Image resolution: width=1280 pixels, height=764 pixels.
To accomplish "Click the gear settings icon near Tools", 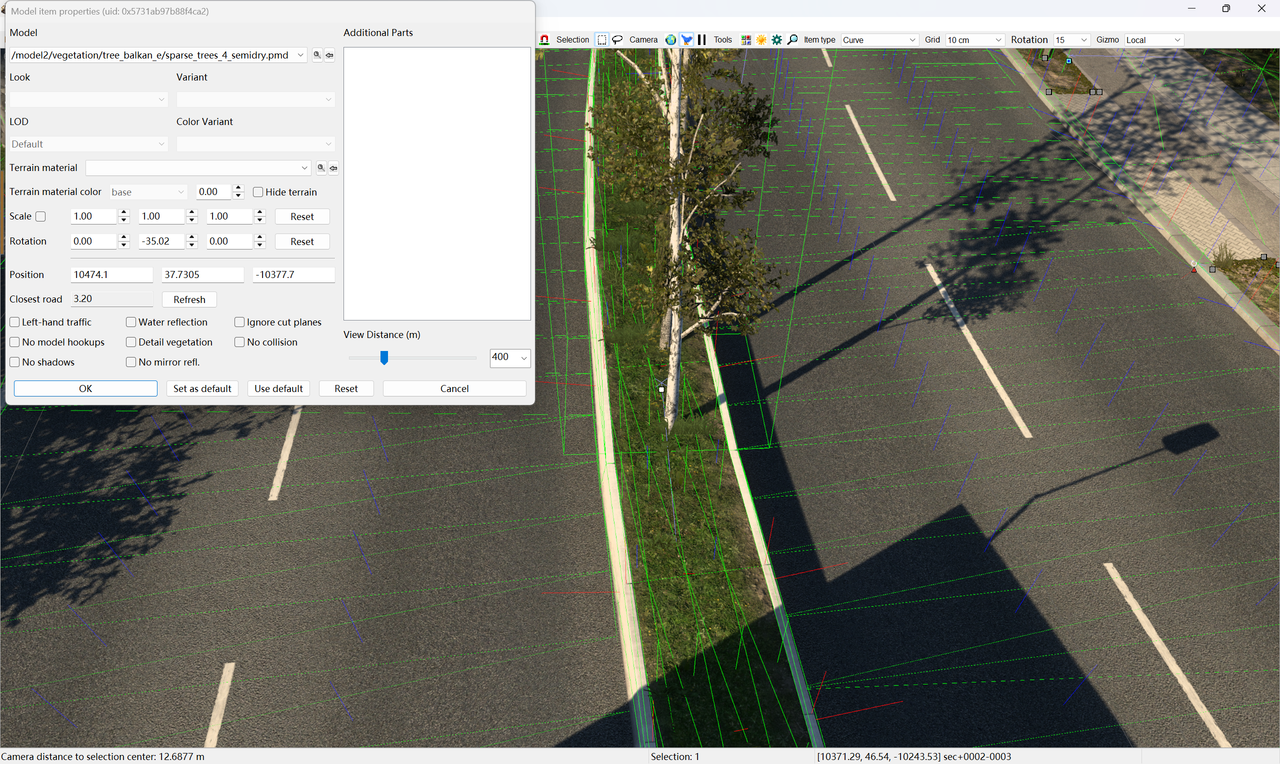I will tap(776, 39).
